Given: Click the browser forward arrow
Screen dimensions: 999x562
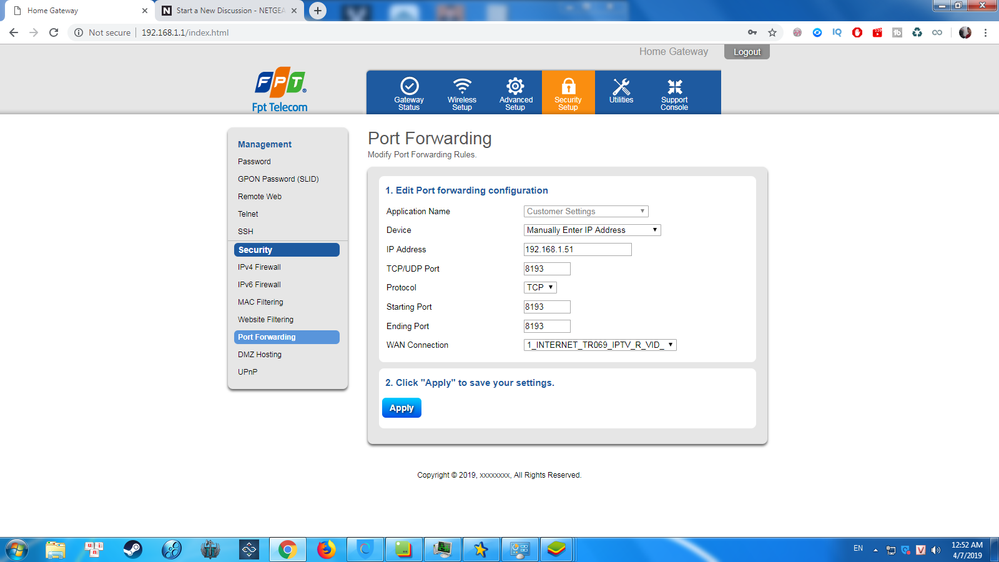Looking at the screenshot, I should click(x=34, y=32).
